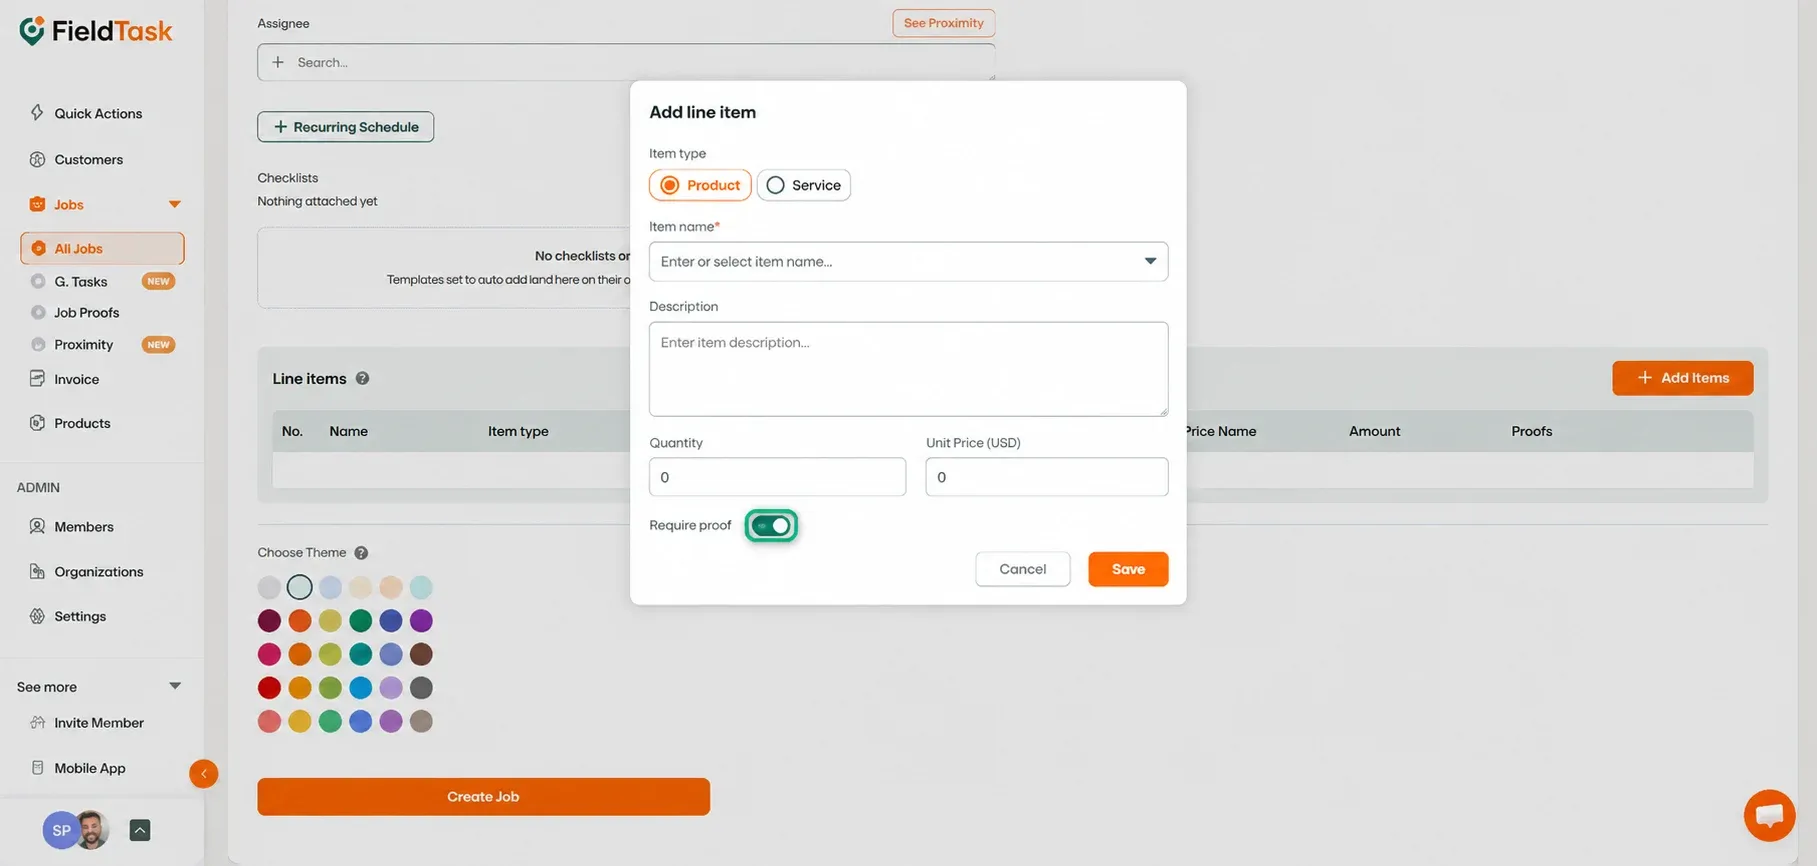Click the plus icon in Assignee search

[278, 62]
